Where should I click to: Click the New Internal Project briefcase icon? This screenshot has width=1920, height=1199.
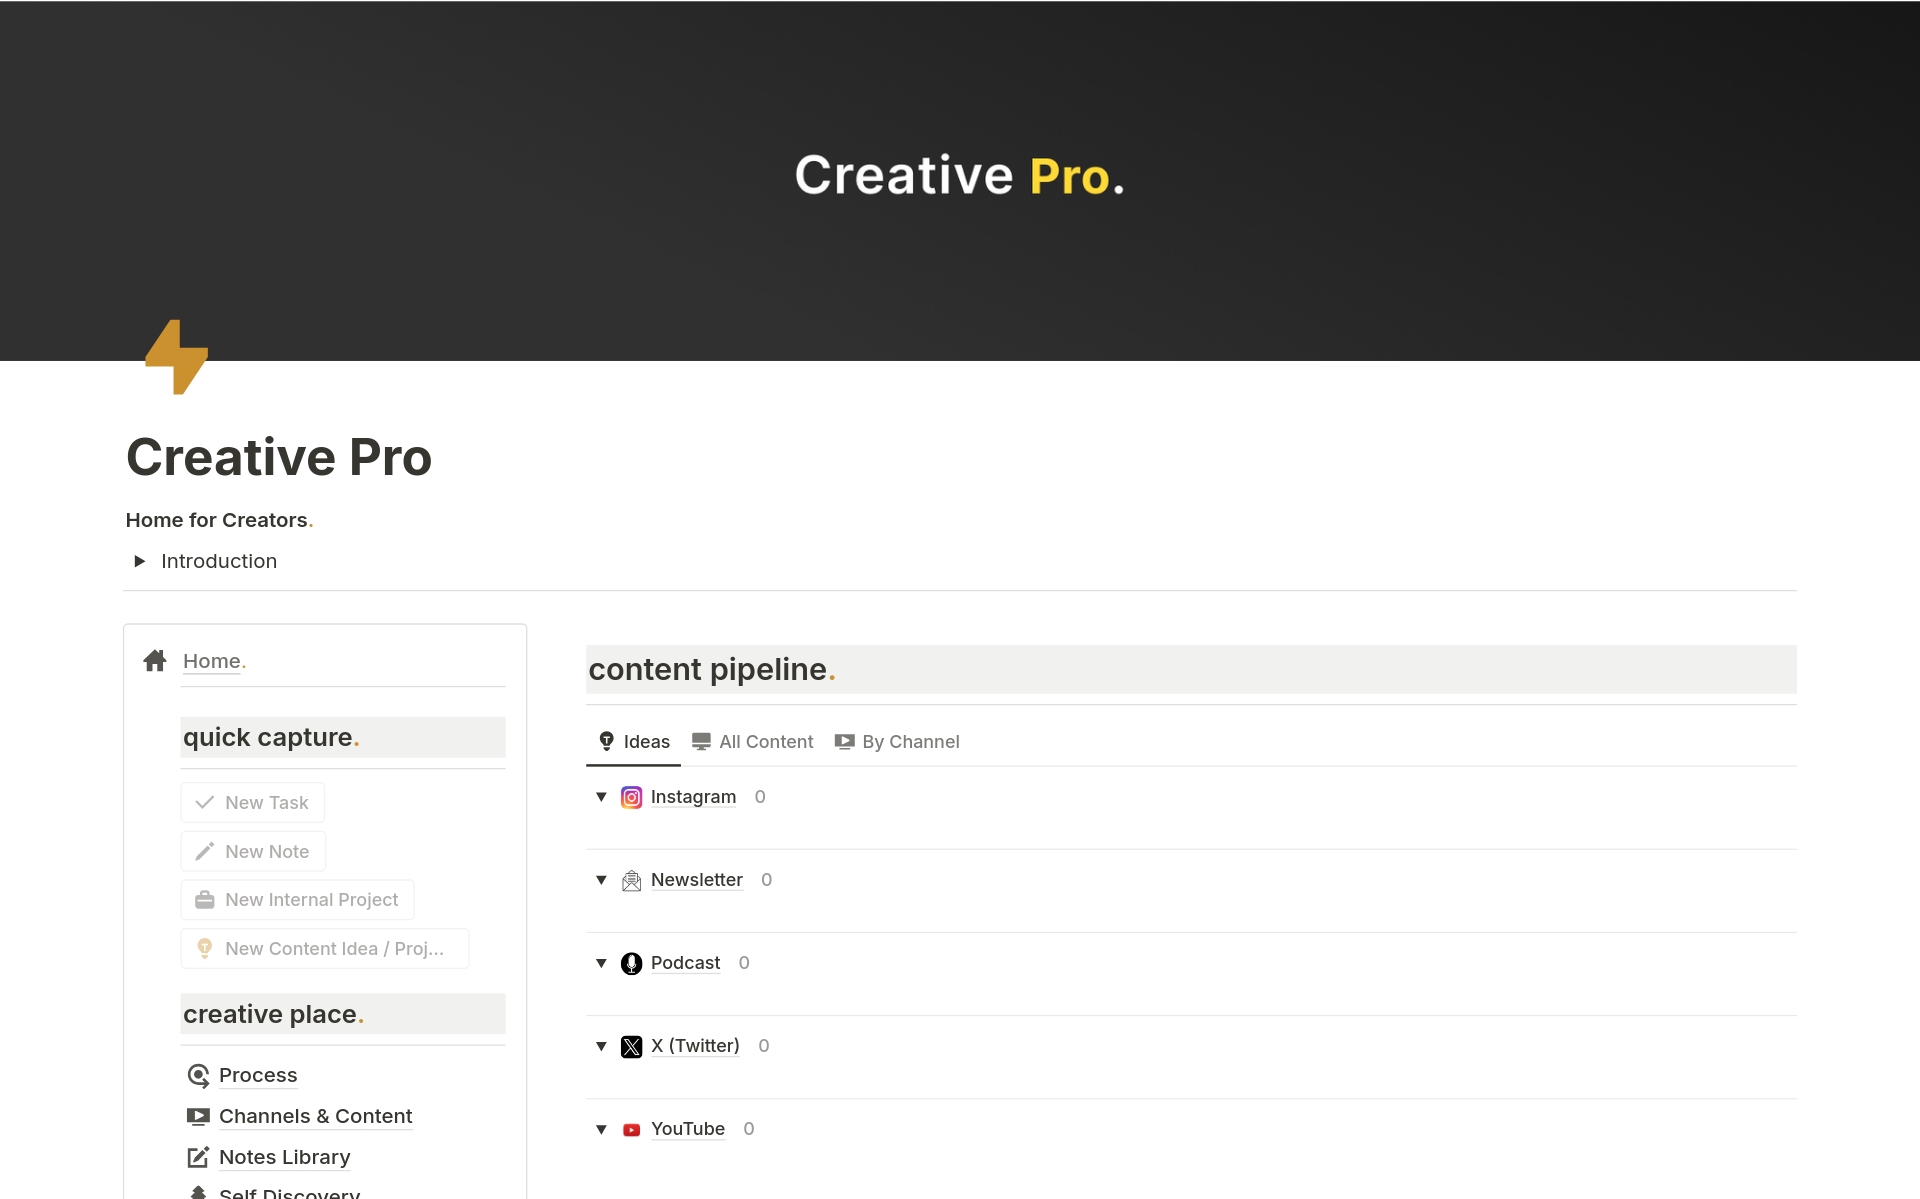pos(206,899)
